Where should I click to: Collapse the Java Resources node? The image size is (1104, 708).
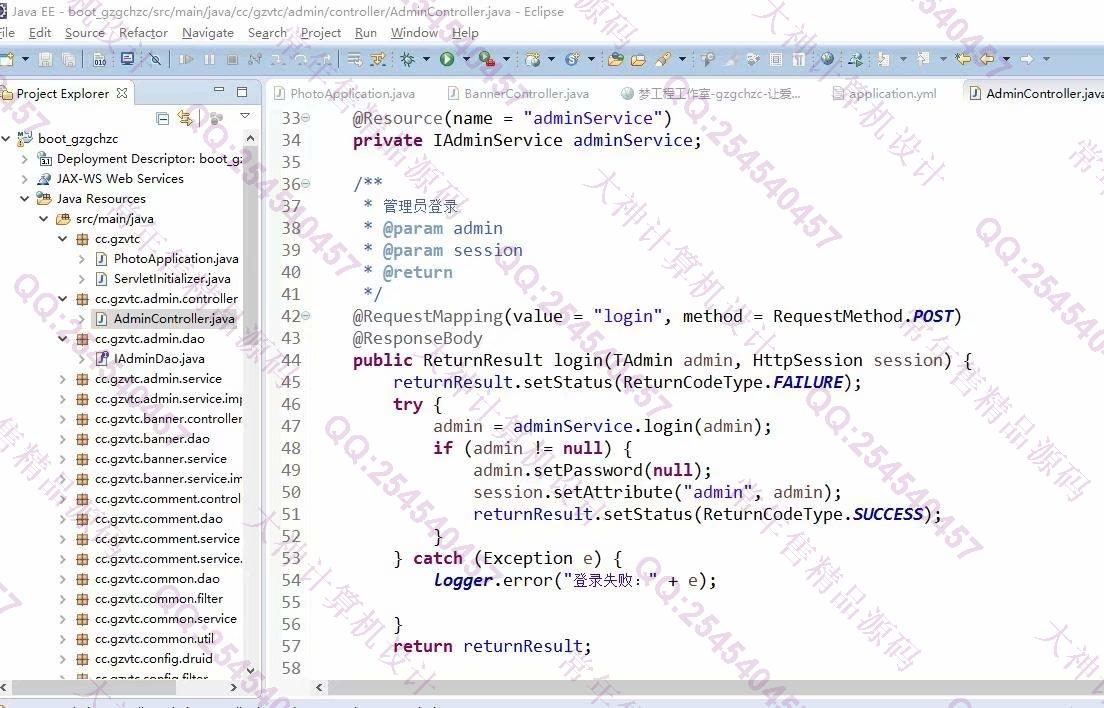[x=25, y=198]
